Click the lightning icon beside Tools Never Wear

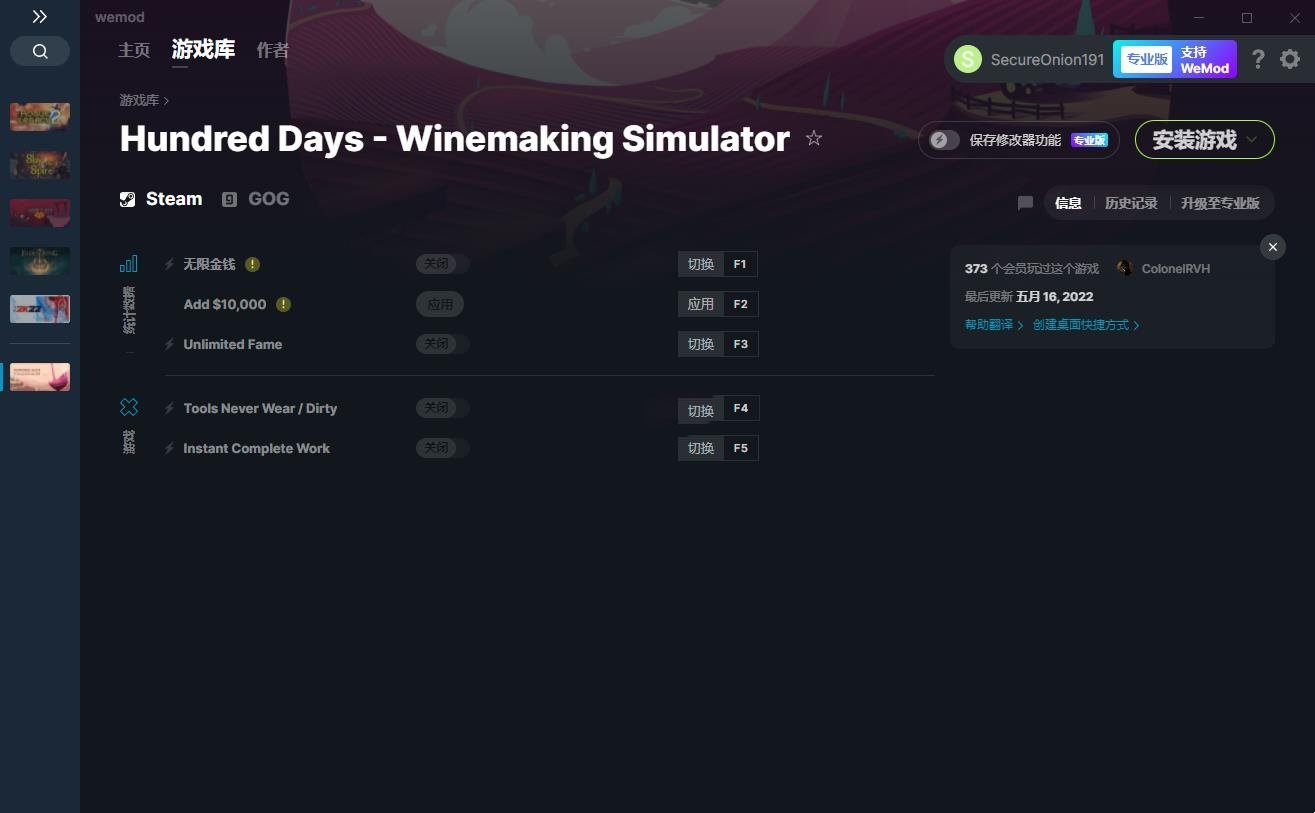click(169, 408)
